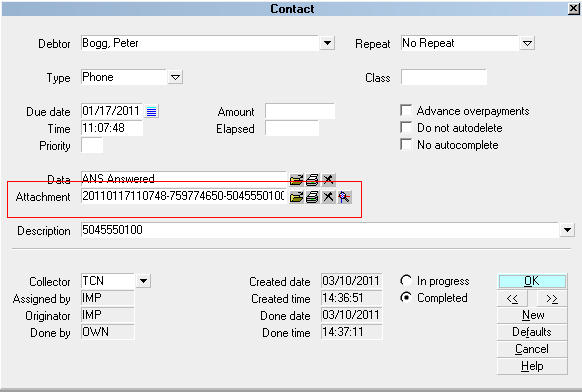Expand Collector dropdown arrow
Image resolution: width=582 pixels, height=392 pixels.
pyautogui.click(x=143, y=281)
